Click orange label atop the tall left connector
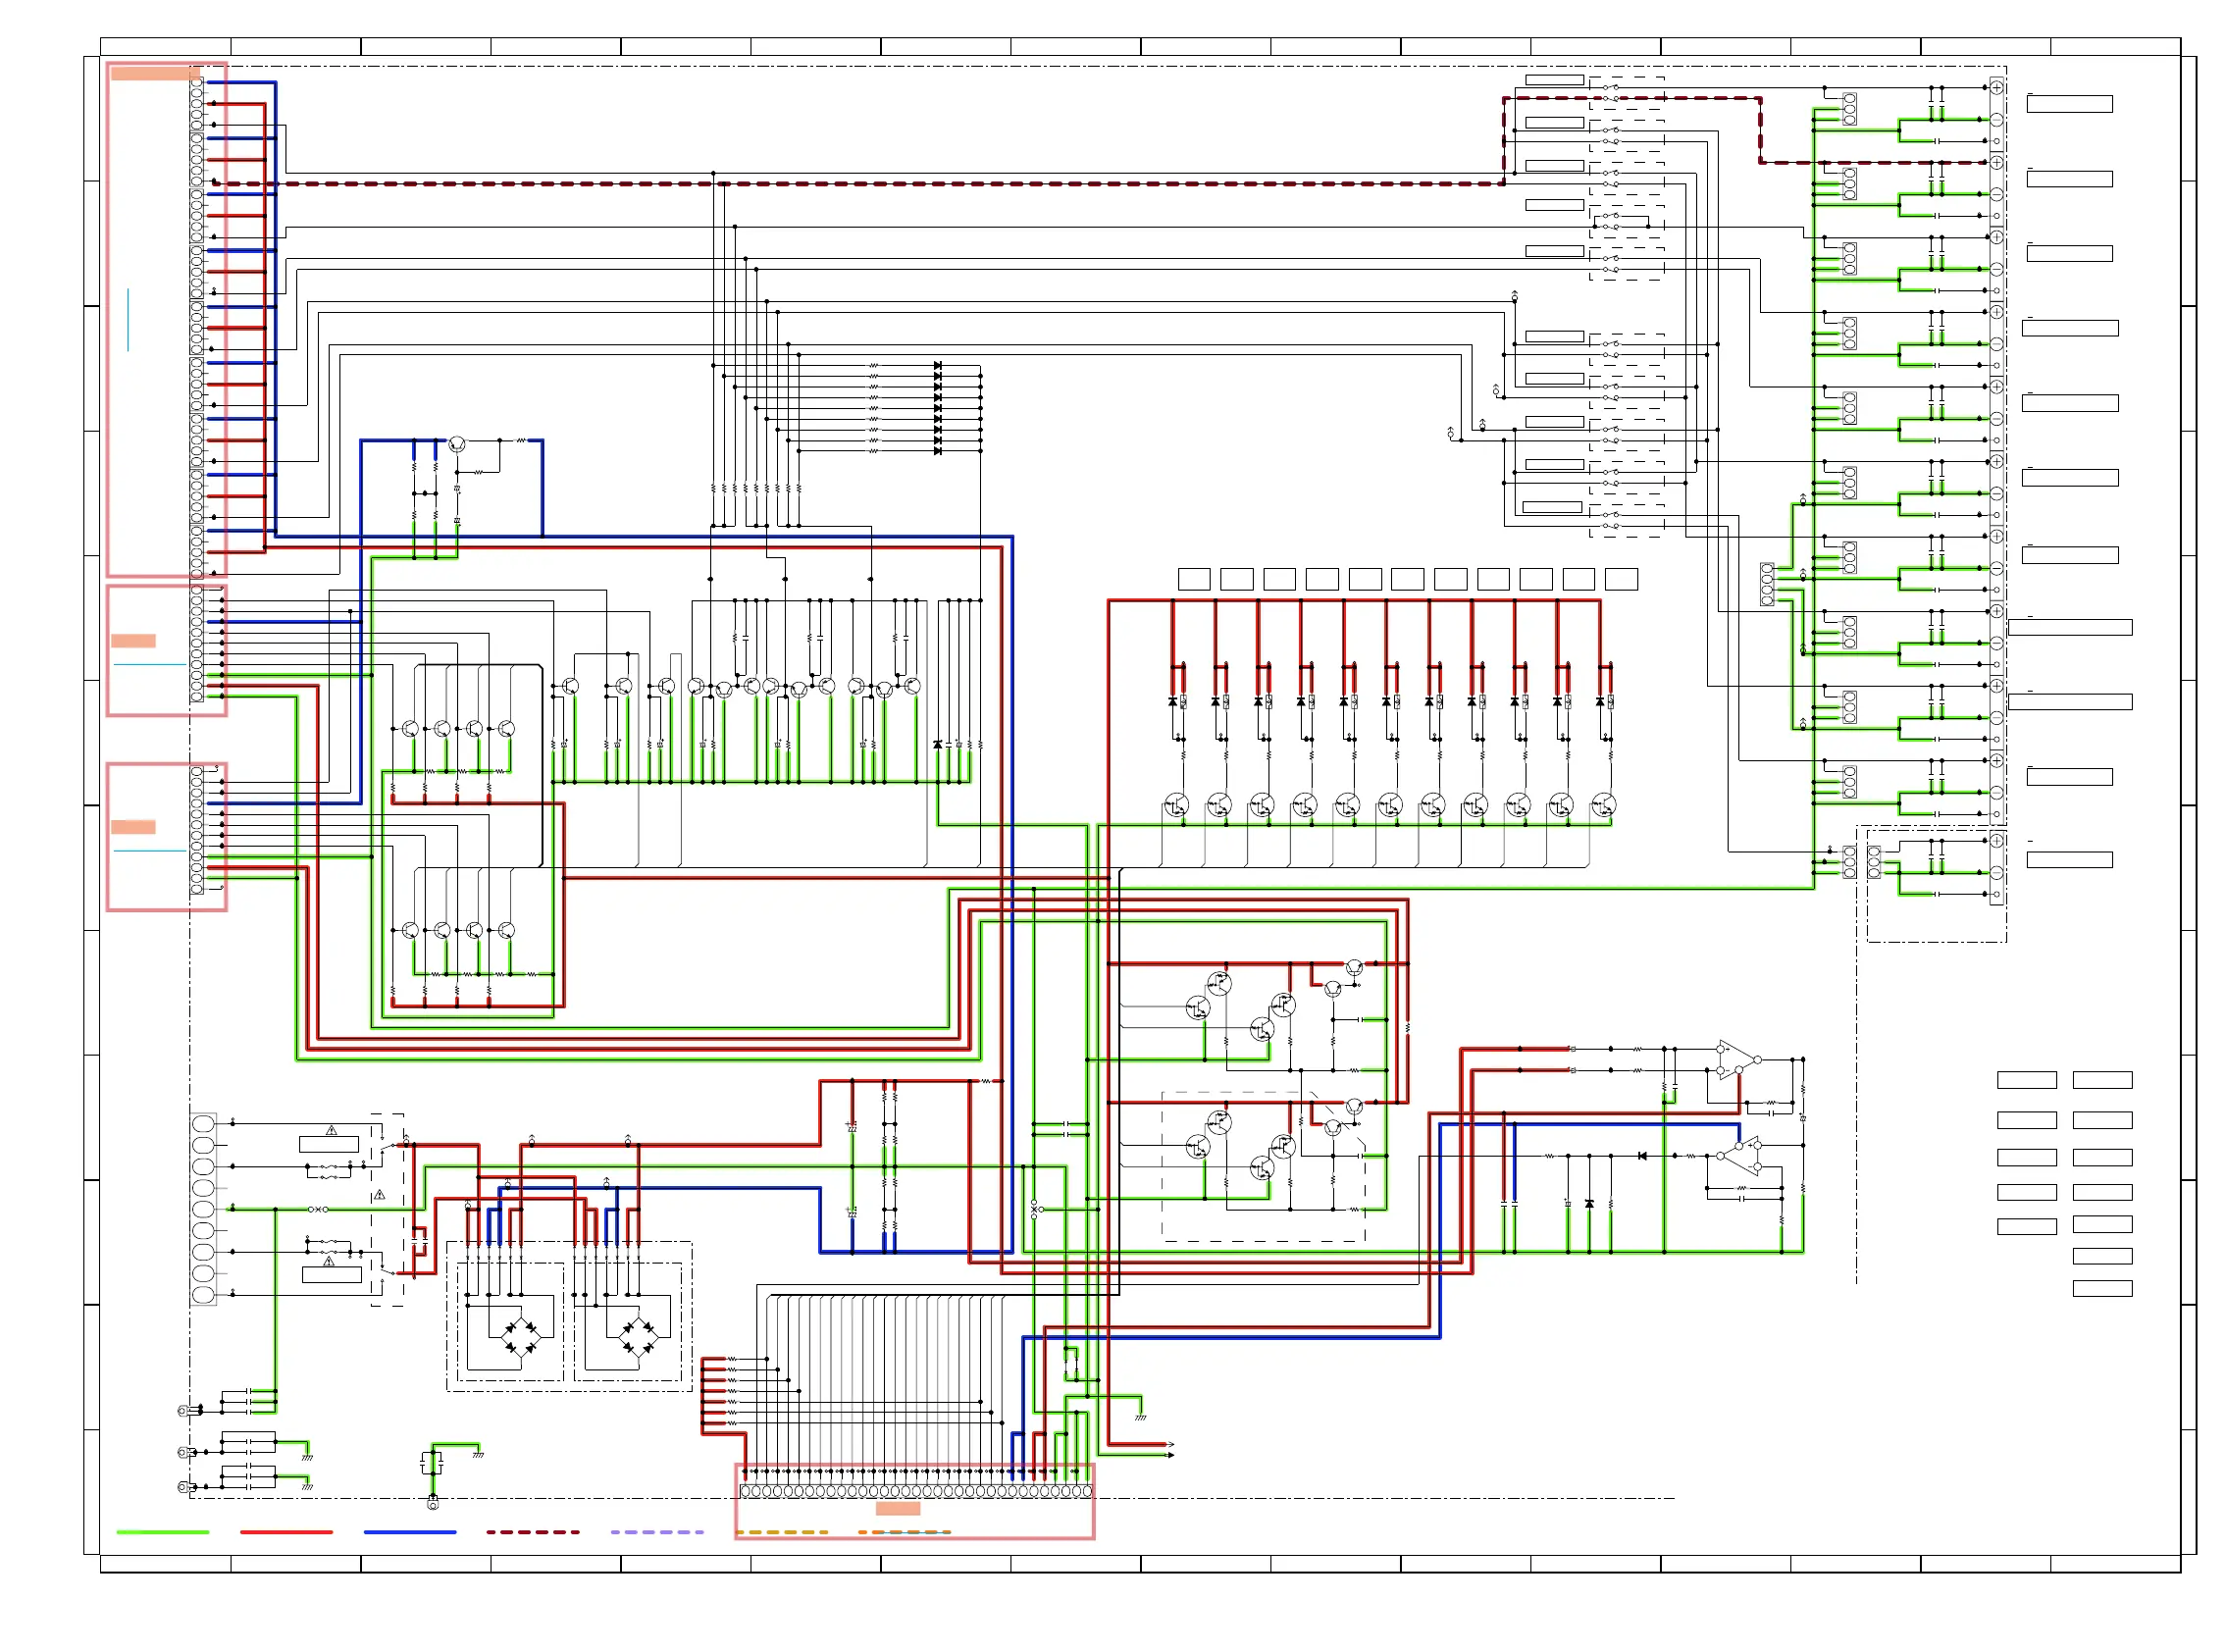The width and height of the screenshot is (2225, 1652). point(156,73)
